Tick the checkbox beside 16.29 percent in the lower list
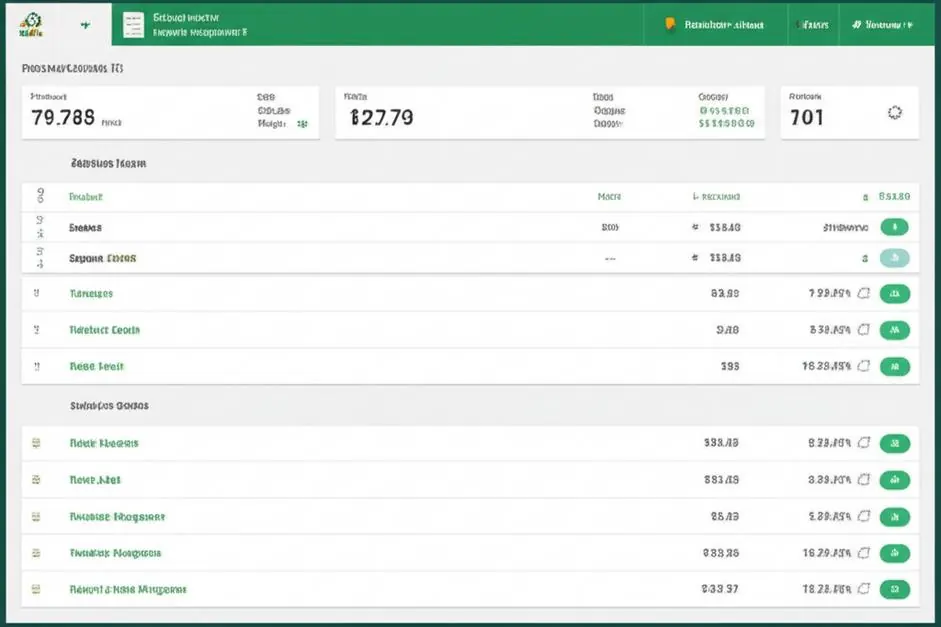The width and height of the screenshot is (941, 627). 864,553
